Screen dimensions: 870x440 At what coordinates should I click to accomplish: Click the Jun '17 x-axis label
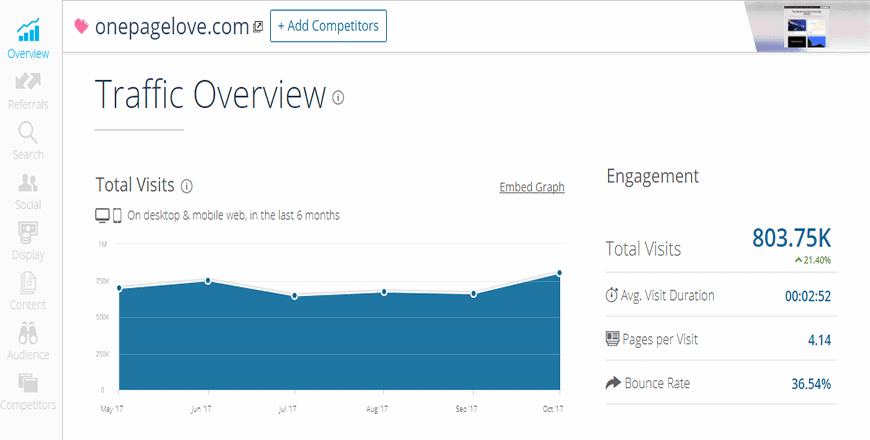tap(201, 409)
